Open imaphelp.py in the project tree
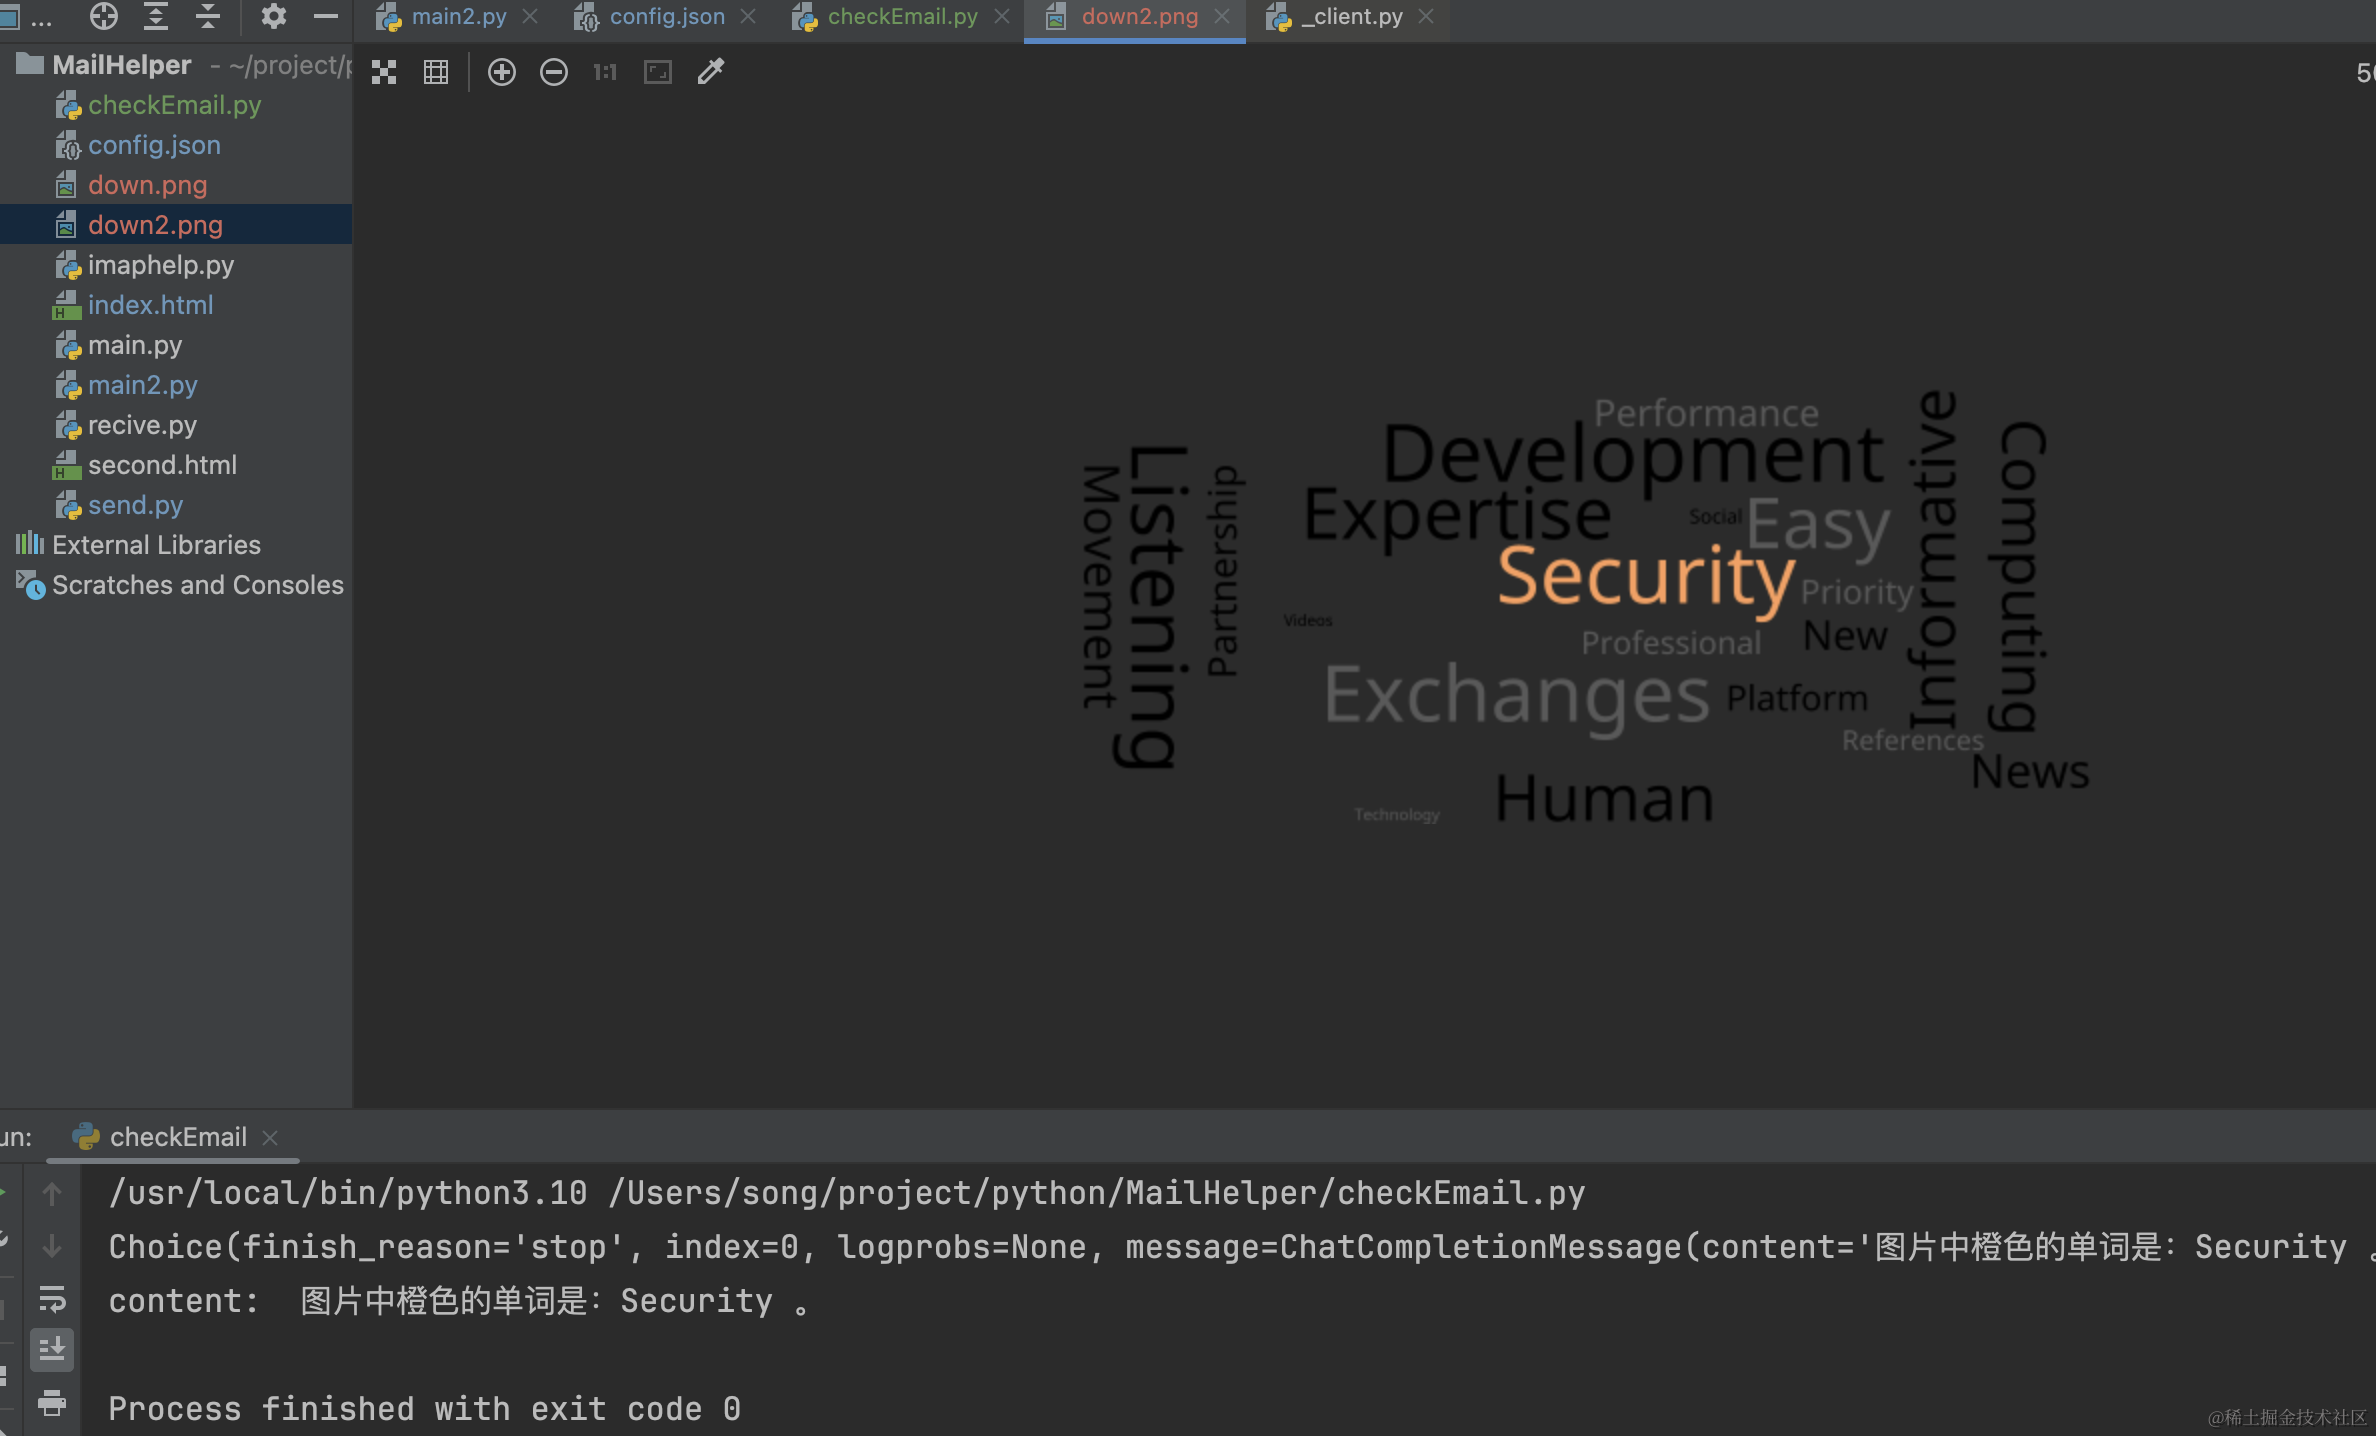The height and width of the screenshot is (1436, 2376). 160,265
